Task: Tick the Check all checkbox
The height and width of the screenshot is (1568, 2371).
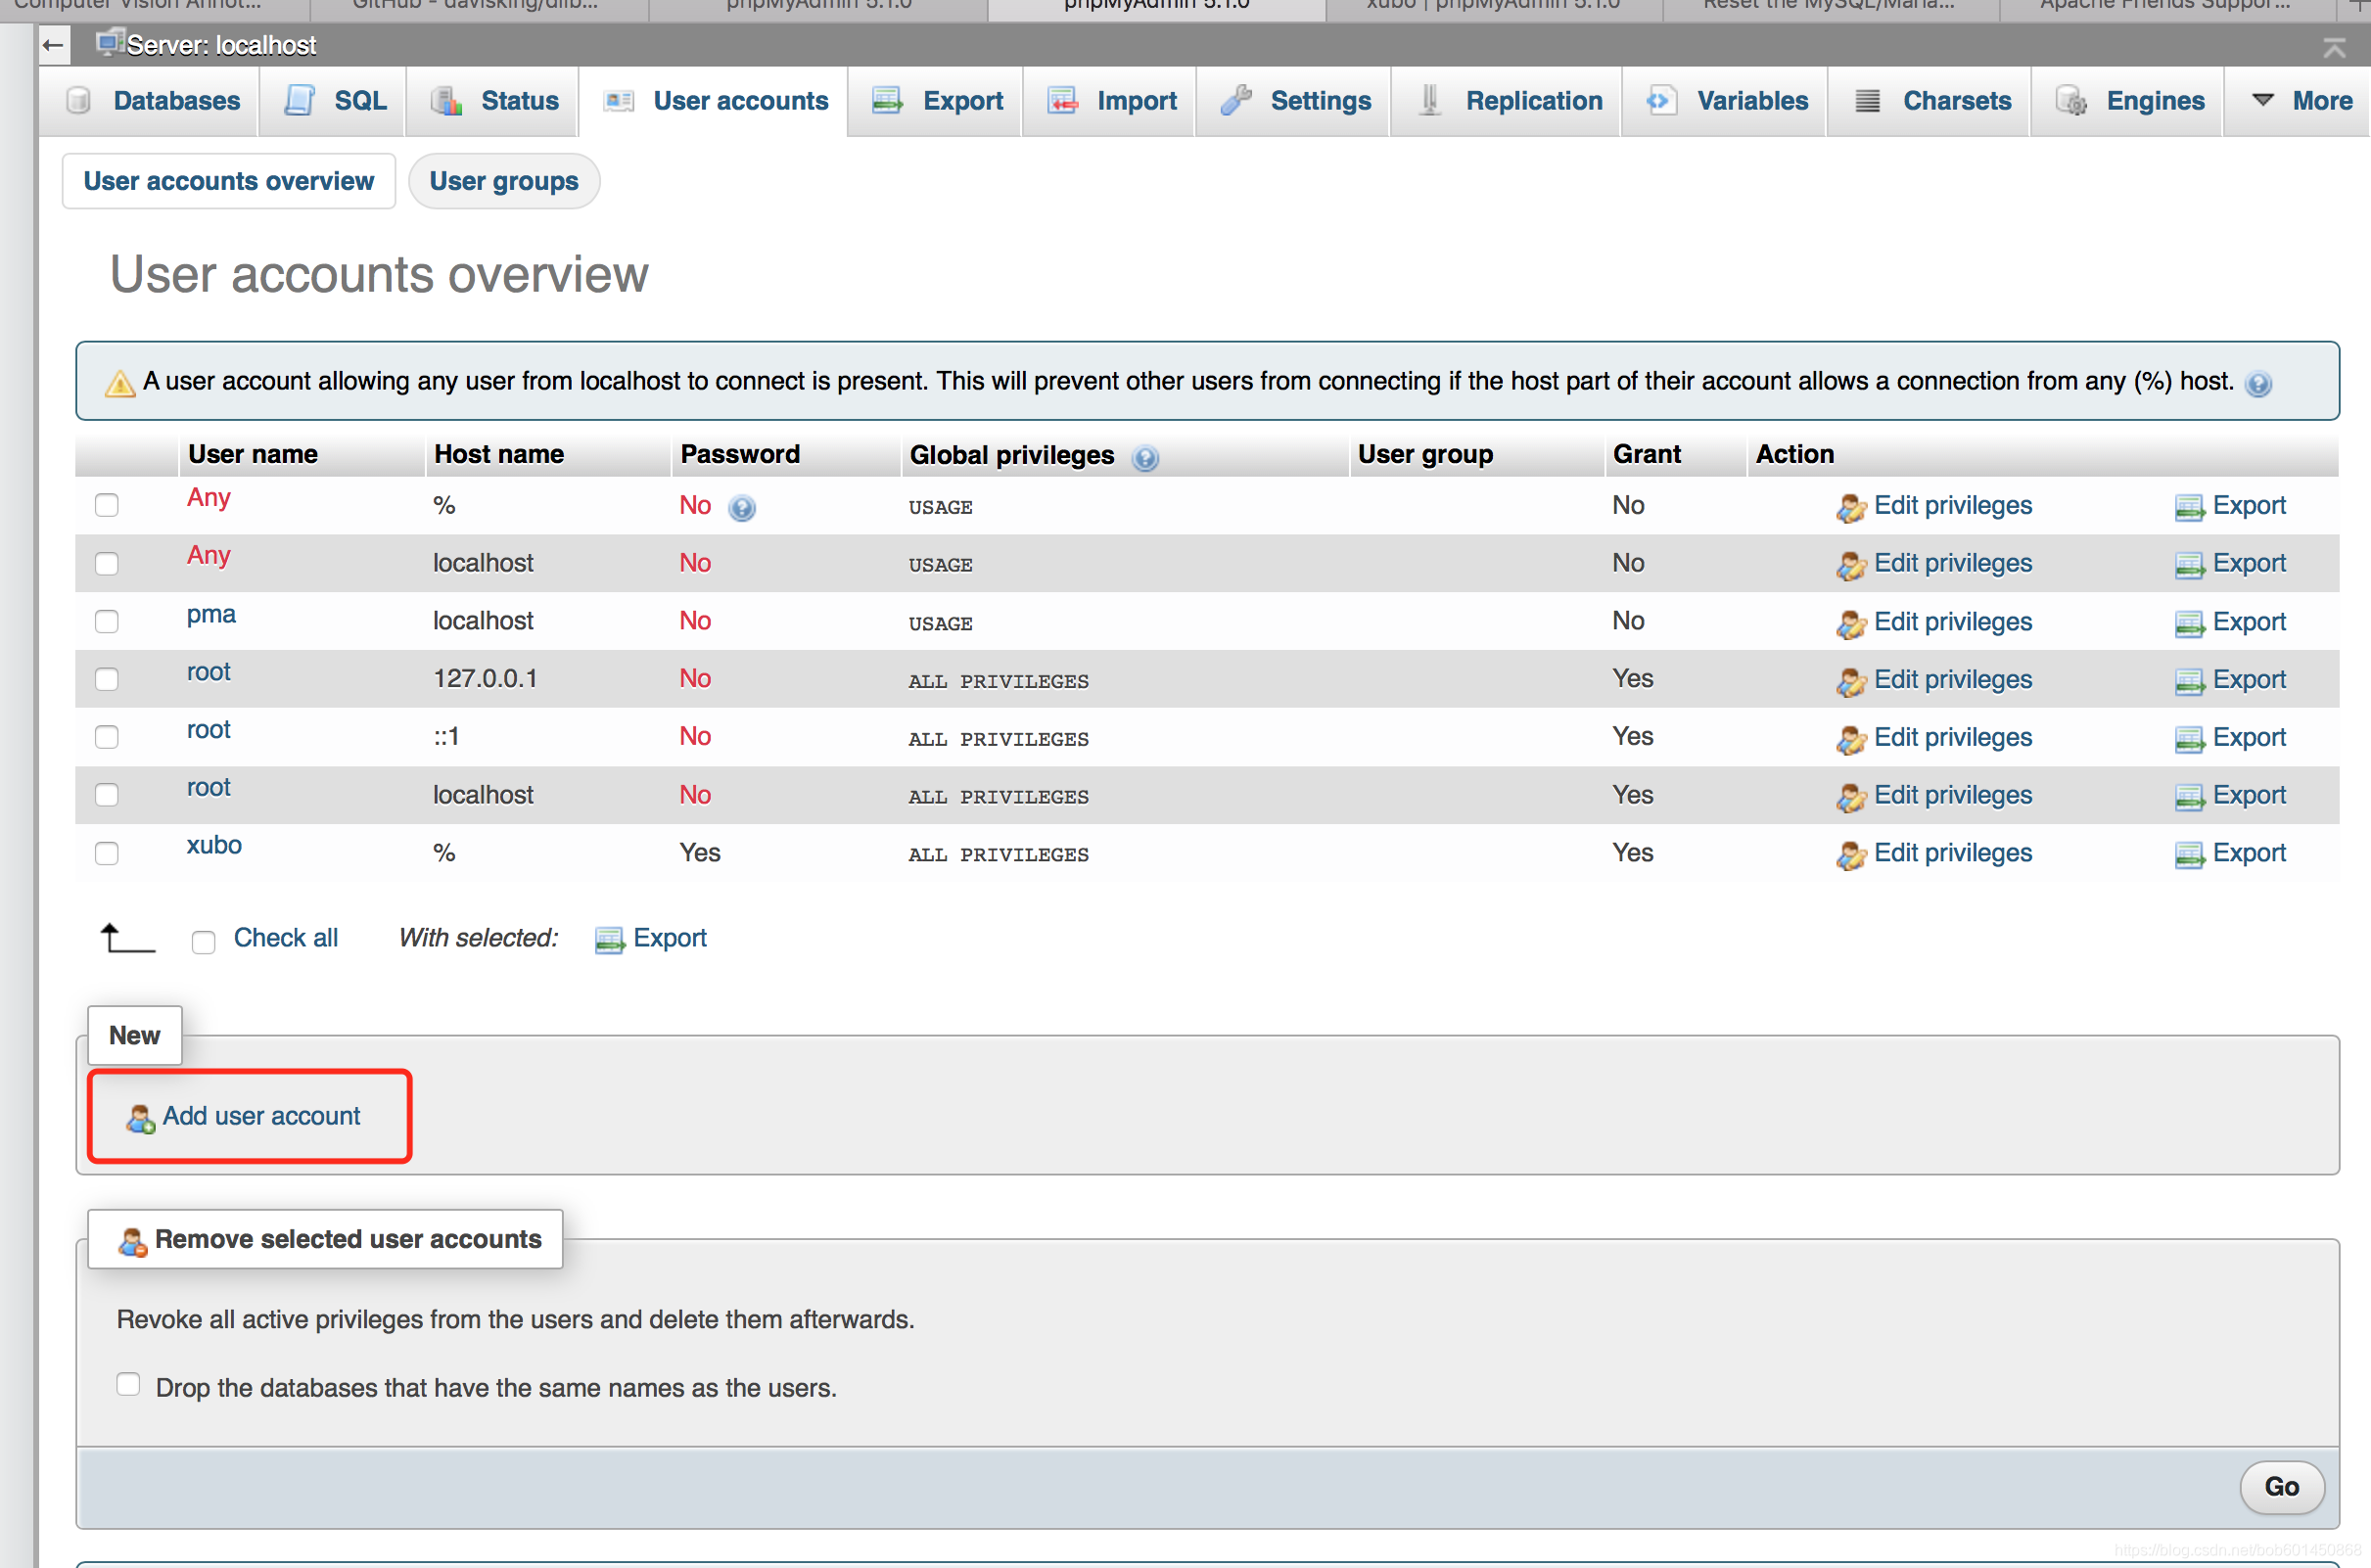Action: (203, 942)
